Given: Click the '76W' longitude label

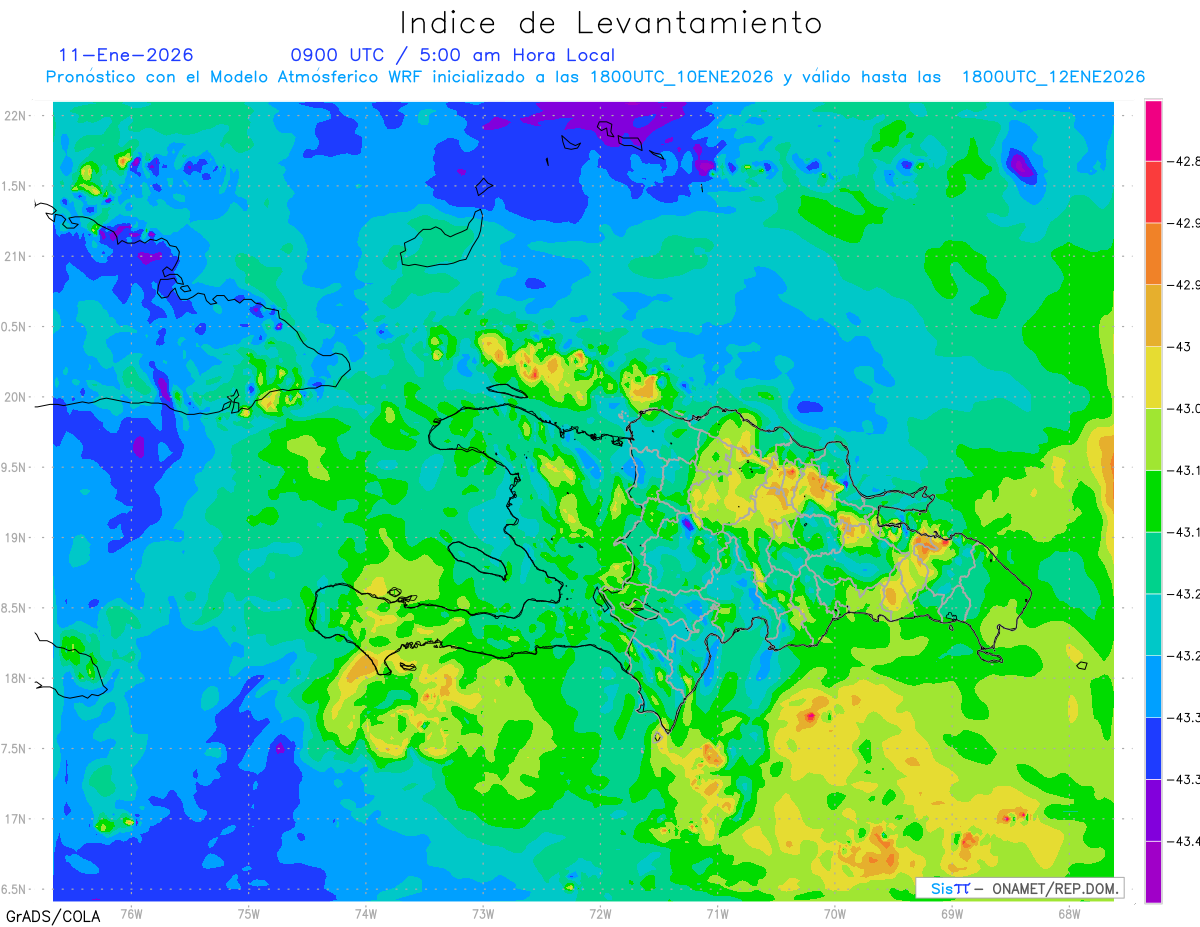Looking at the screenshot, I should pyautogui.click(x=131, y=913).
